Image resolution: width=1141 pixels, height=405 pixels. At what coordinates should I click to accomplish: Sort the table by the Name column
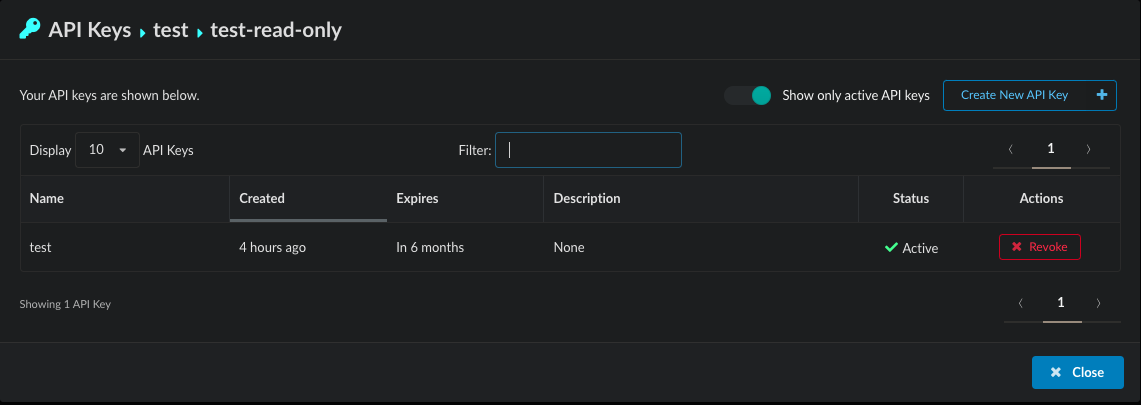point(47,198)
